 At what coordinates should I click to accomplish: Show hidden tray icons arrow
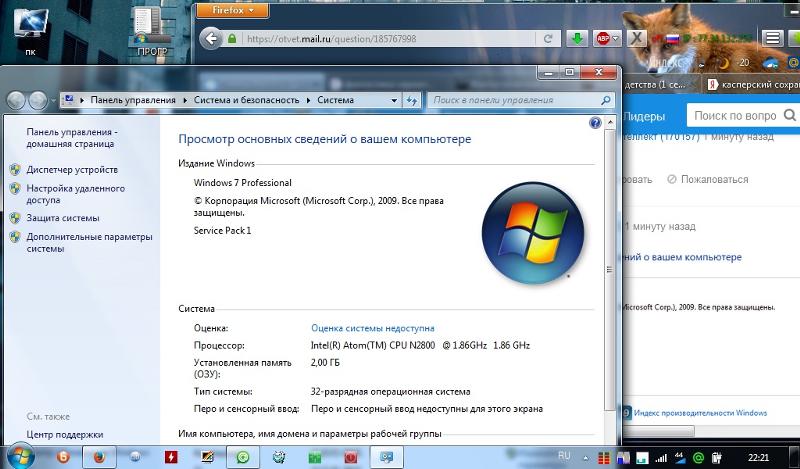coord(586,458)
